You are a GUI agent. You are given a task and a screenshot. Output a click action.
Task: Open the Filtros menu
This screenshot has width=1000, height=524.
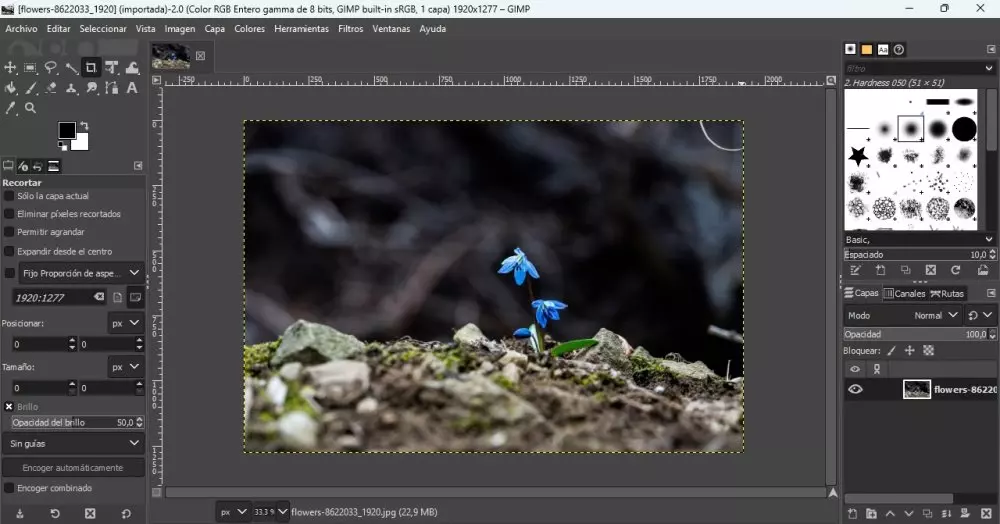click(x=351, y=29)
